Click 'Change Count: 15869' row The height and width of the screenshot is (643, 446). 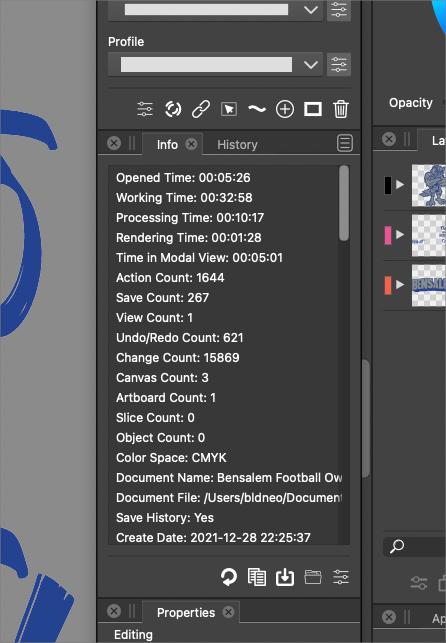coord(177,358)
